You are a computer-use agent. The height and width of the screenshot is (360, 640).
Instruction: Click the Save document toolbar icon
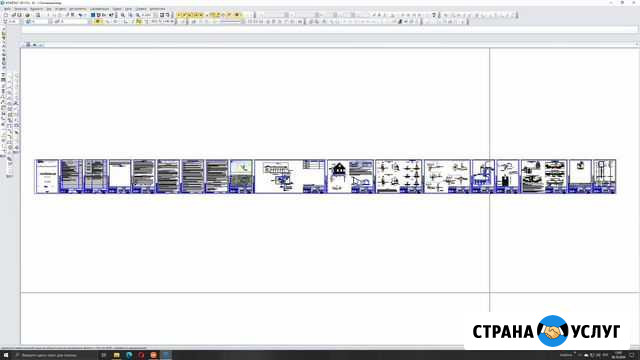tap(20, 15)
